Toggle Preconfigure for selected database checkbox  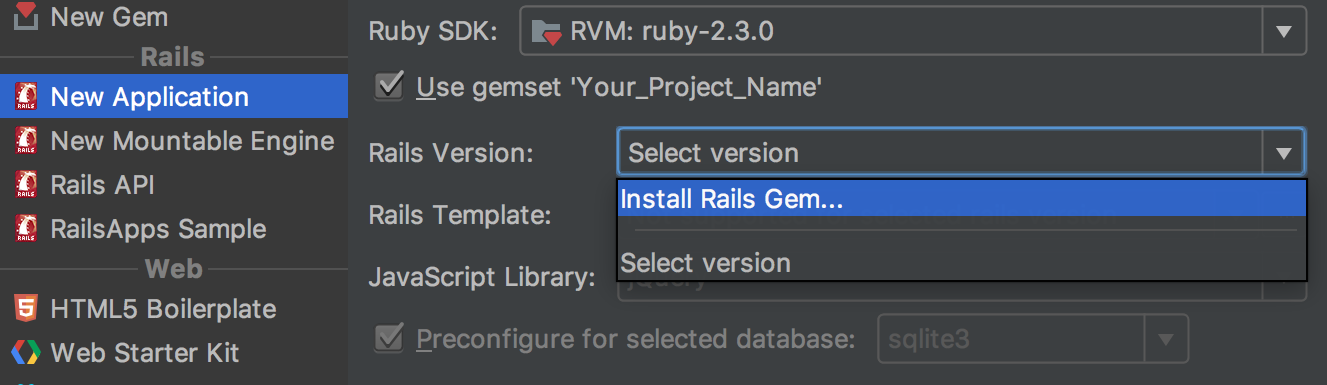(x=388, y=338)
